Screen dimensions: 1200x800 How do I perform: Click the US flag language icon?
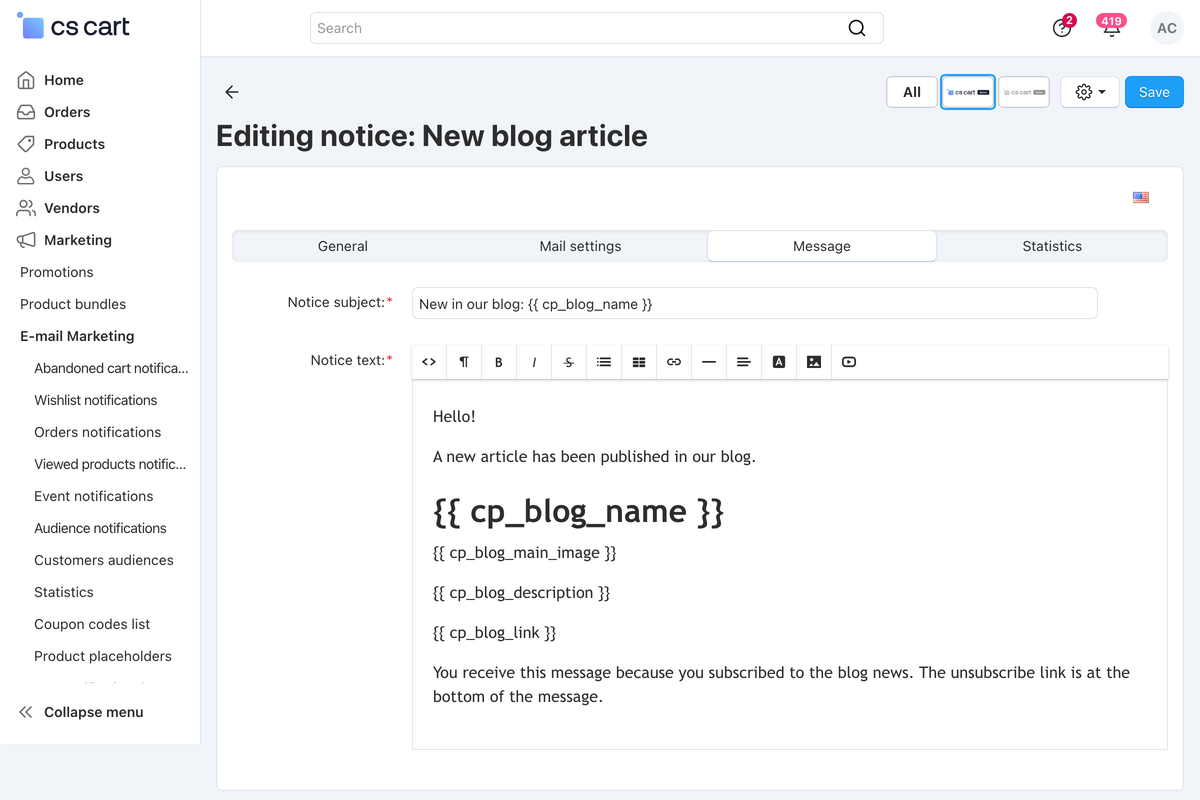[x=1141, y=197]
